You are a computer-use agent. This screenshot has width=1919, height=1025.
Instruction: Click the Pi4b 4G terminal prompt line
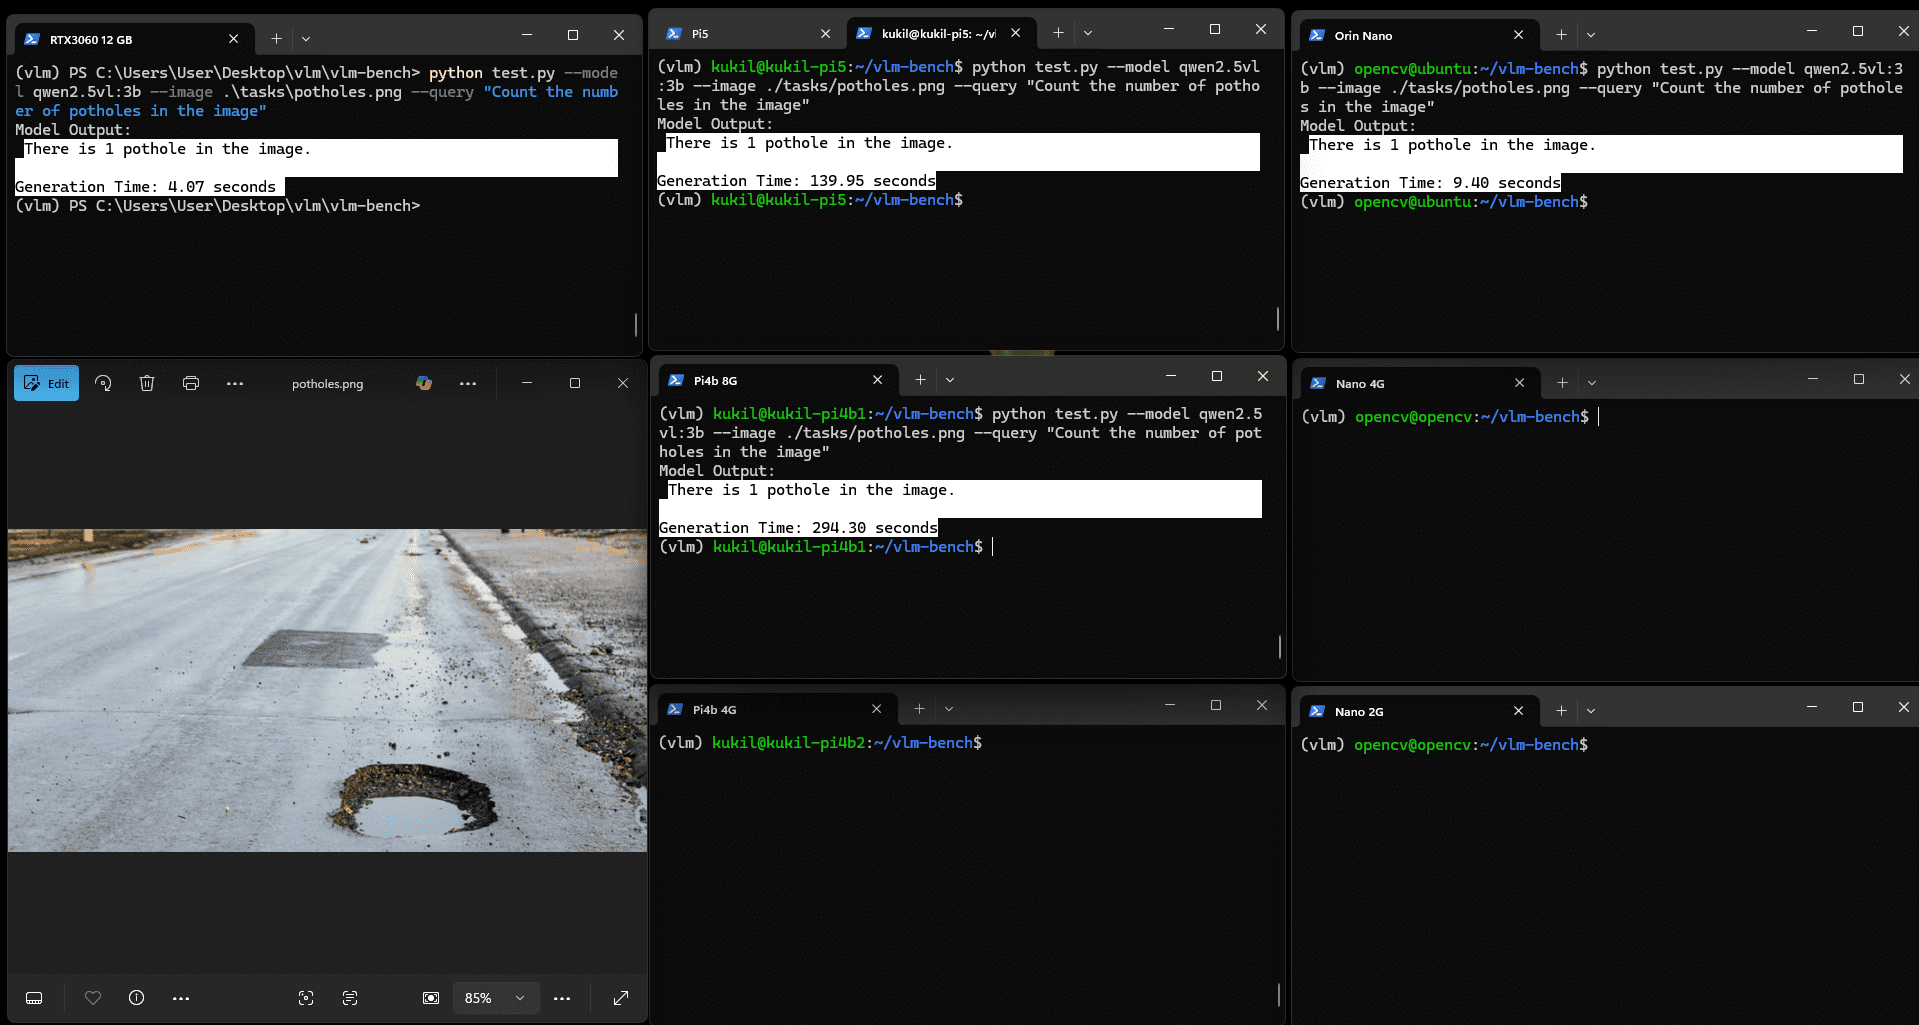click(x=820, y=743)
